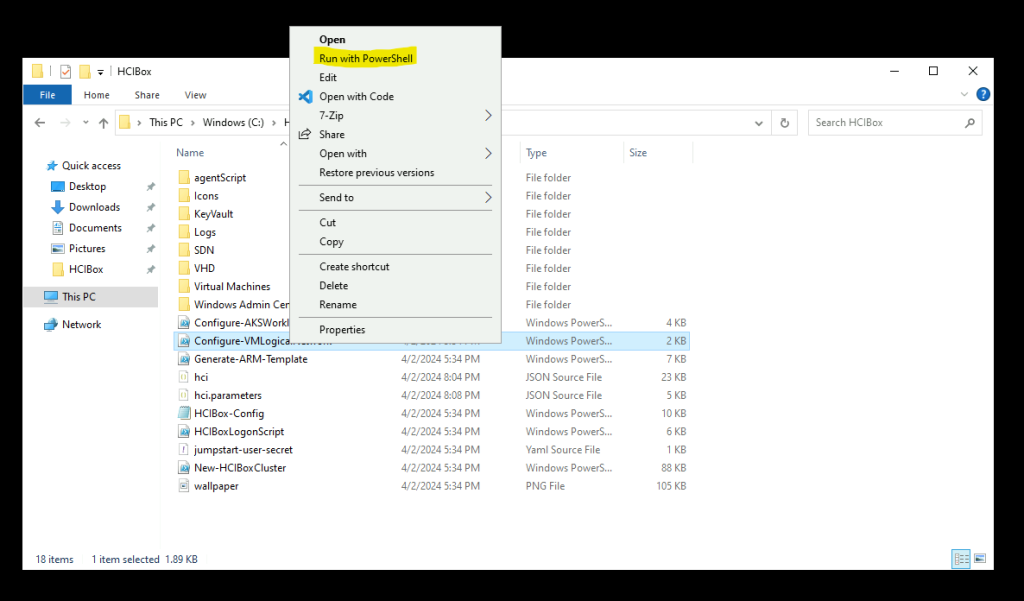Viewport: 1024px width, 601px height.
Task: Expand the 7-Zip submenu
Action: tap(487, 116)
